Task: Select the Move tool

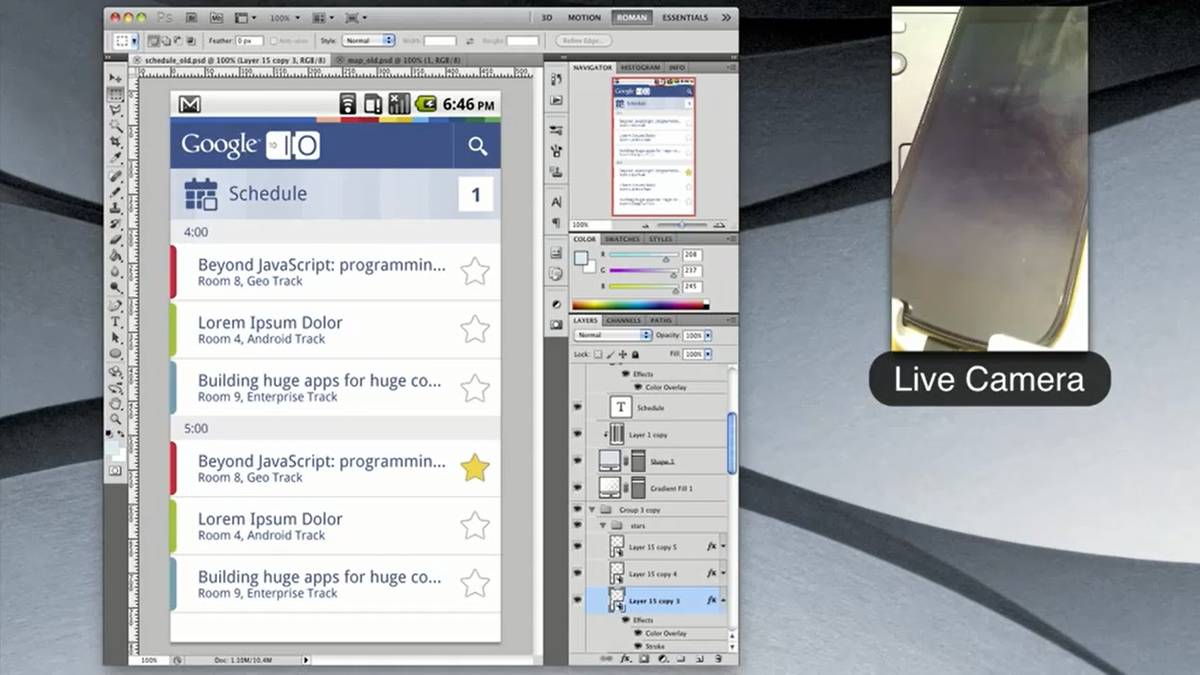Action: 116,78
